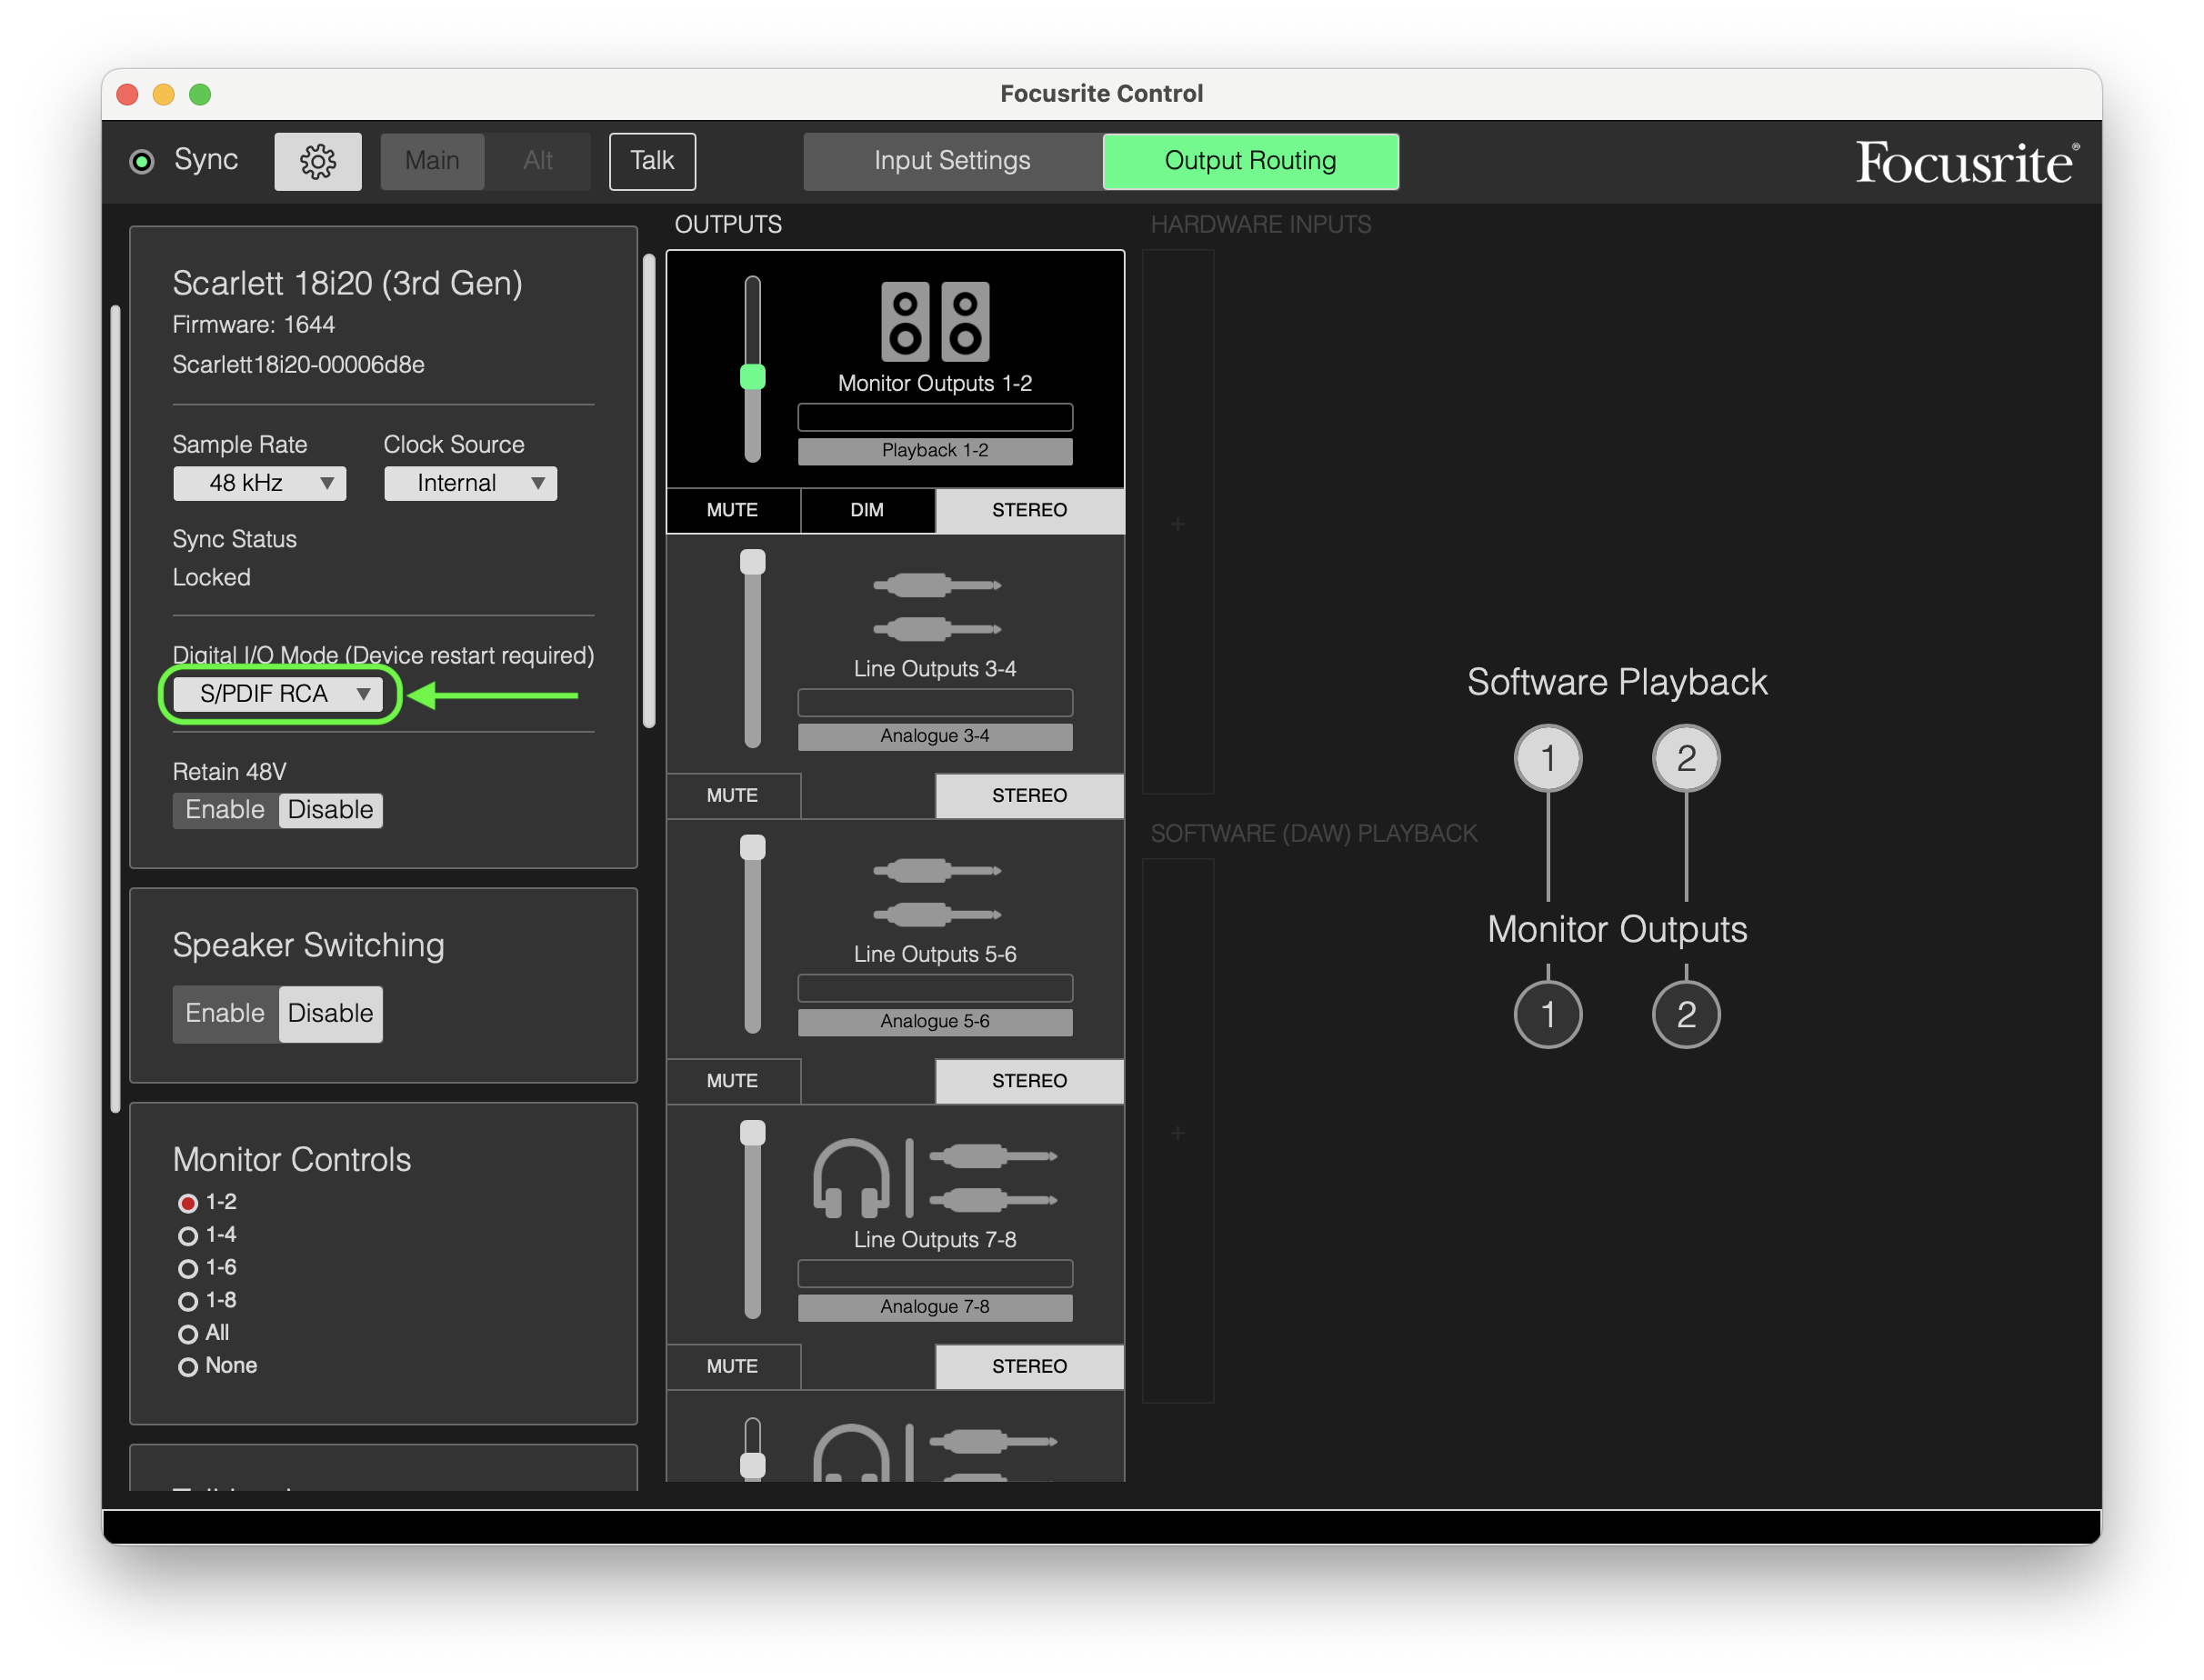This screenshot has width=2204, height=1680.
Task: Toggle DIM on Monitor Outputs 1-2
Action: coord(867,510)
